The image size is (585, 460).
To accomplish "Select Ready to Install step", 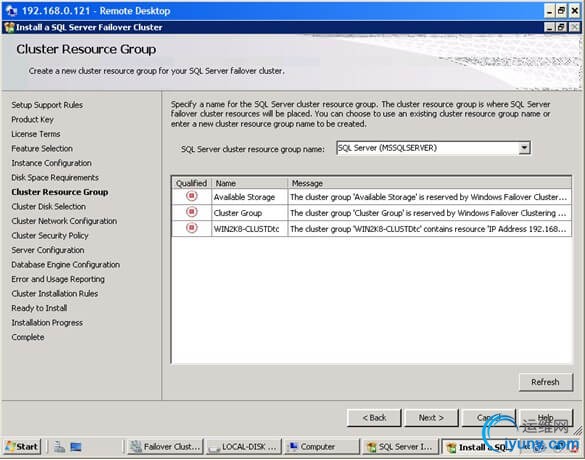I will pos(39,308).
